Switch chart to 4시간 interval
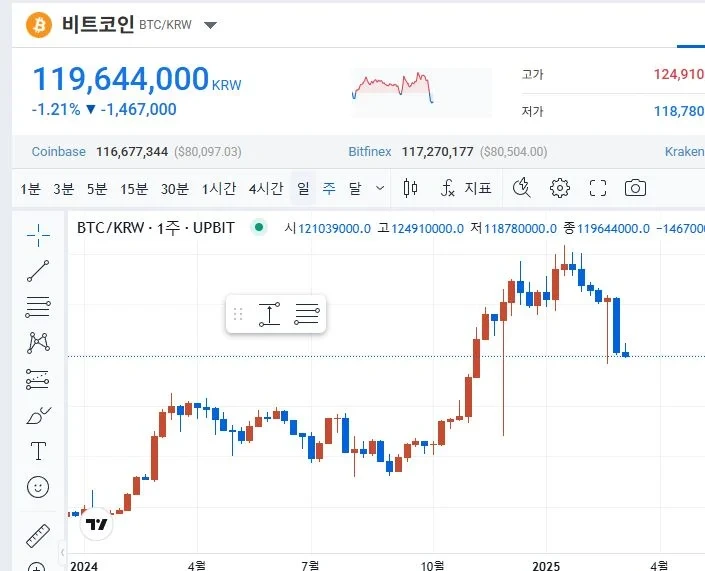The width and height of the screenshot is (705, 571). [266, 188]
